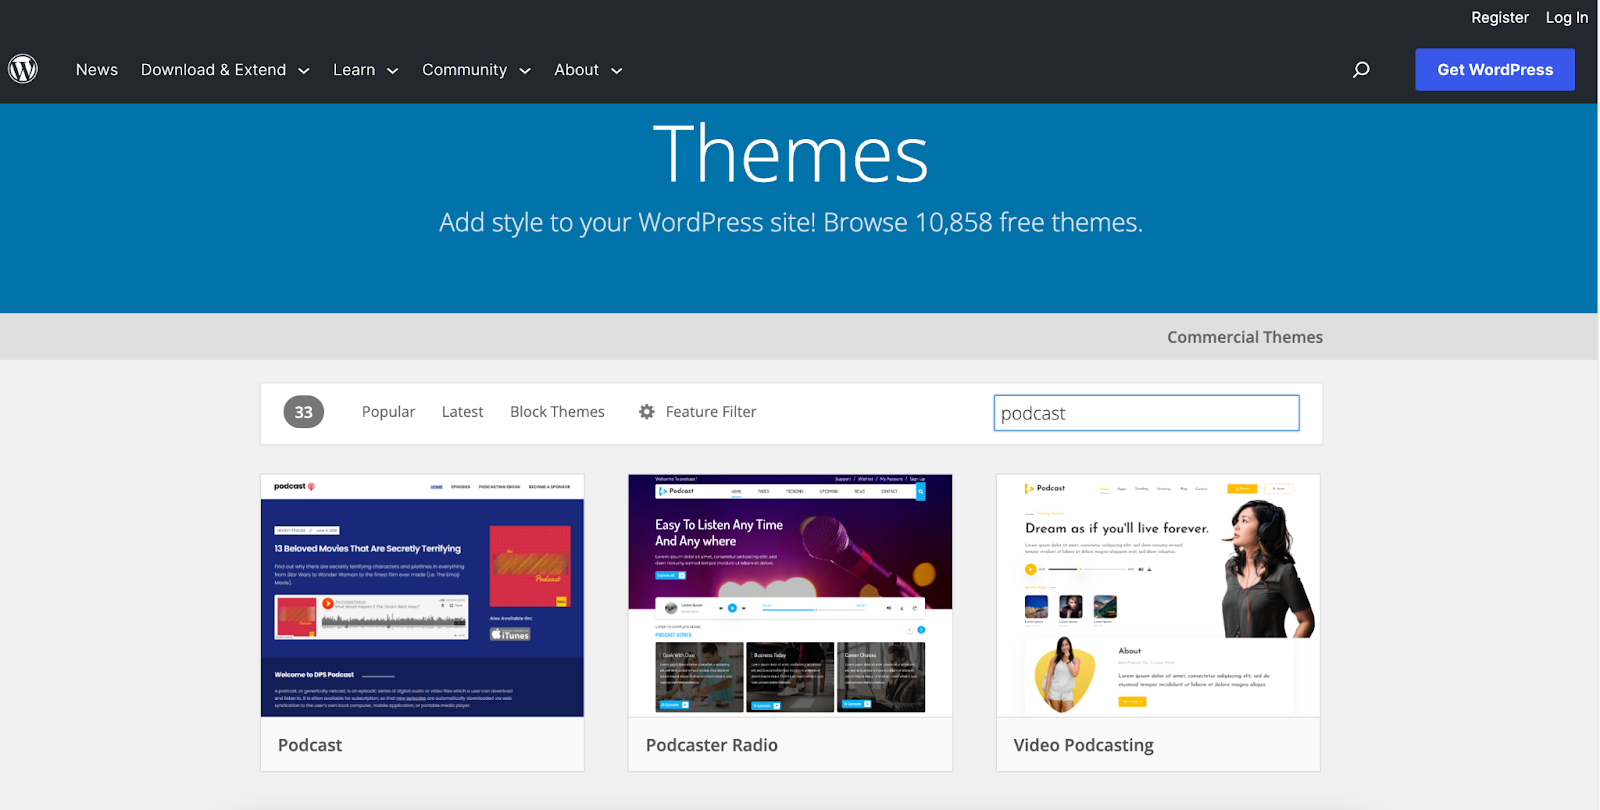Viewport: 1600px width, 810px height.
Task: Open the Video Podcasting theme thumbnail
Action: [1158, 596]
